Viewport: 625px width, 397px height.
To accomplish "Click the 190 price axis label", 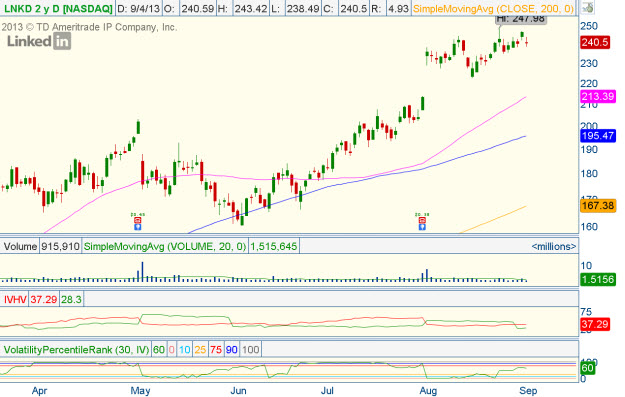I will [x=589, y=149].
